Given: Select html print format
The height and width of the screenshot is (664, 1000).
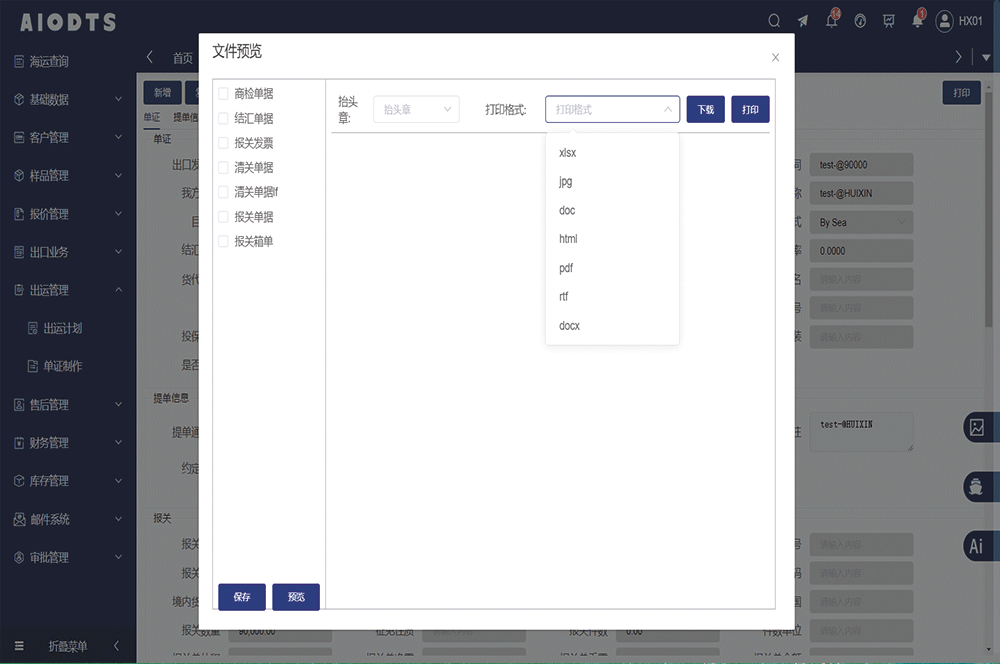Looking at the screenshot, I should click(x=612, y=239).
